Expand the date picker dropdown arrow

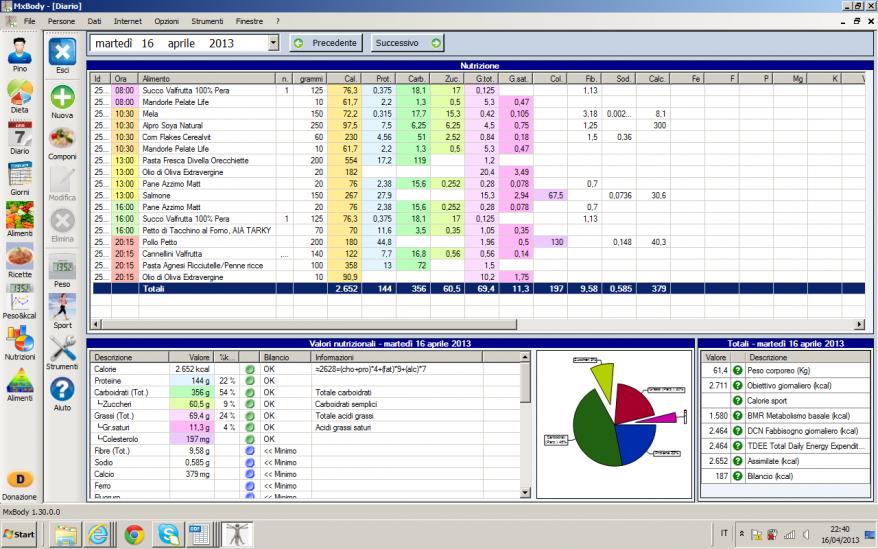(273, 43)
